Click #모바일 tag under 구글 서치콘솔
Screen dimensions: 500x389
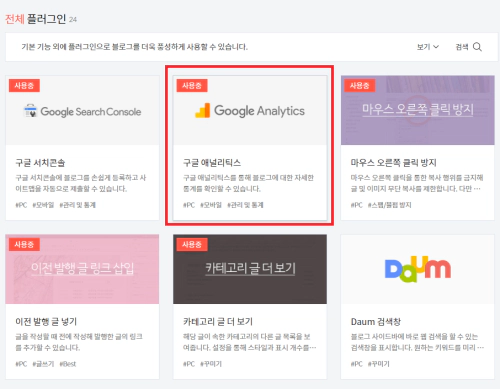tap(43, 205)
